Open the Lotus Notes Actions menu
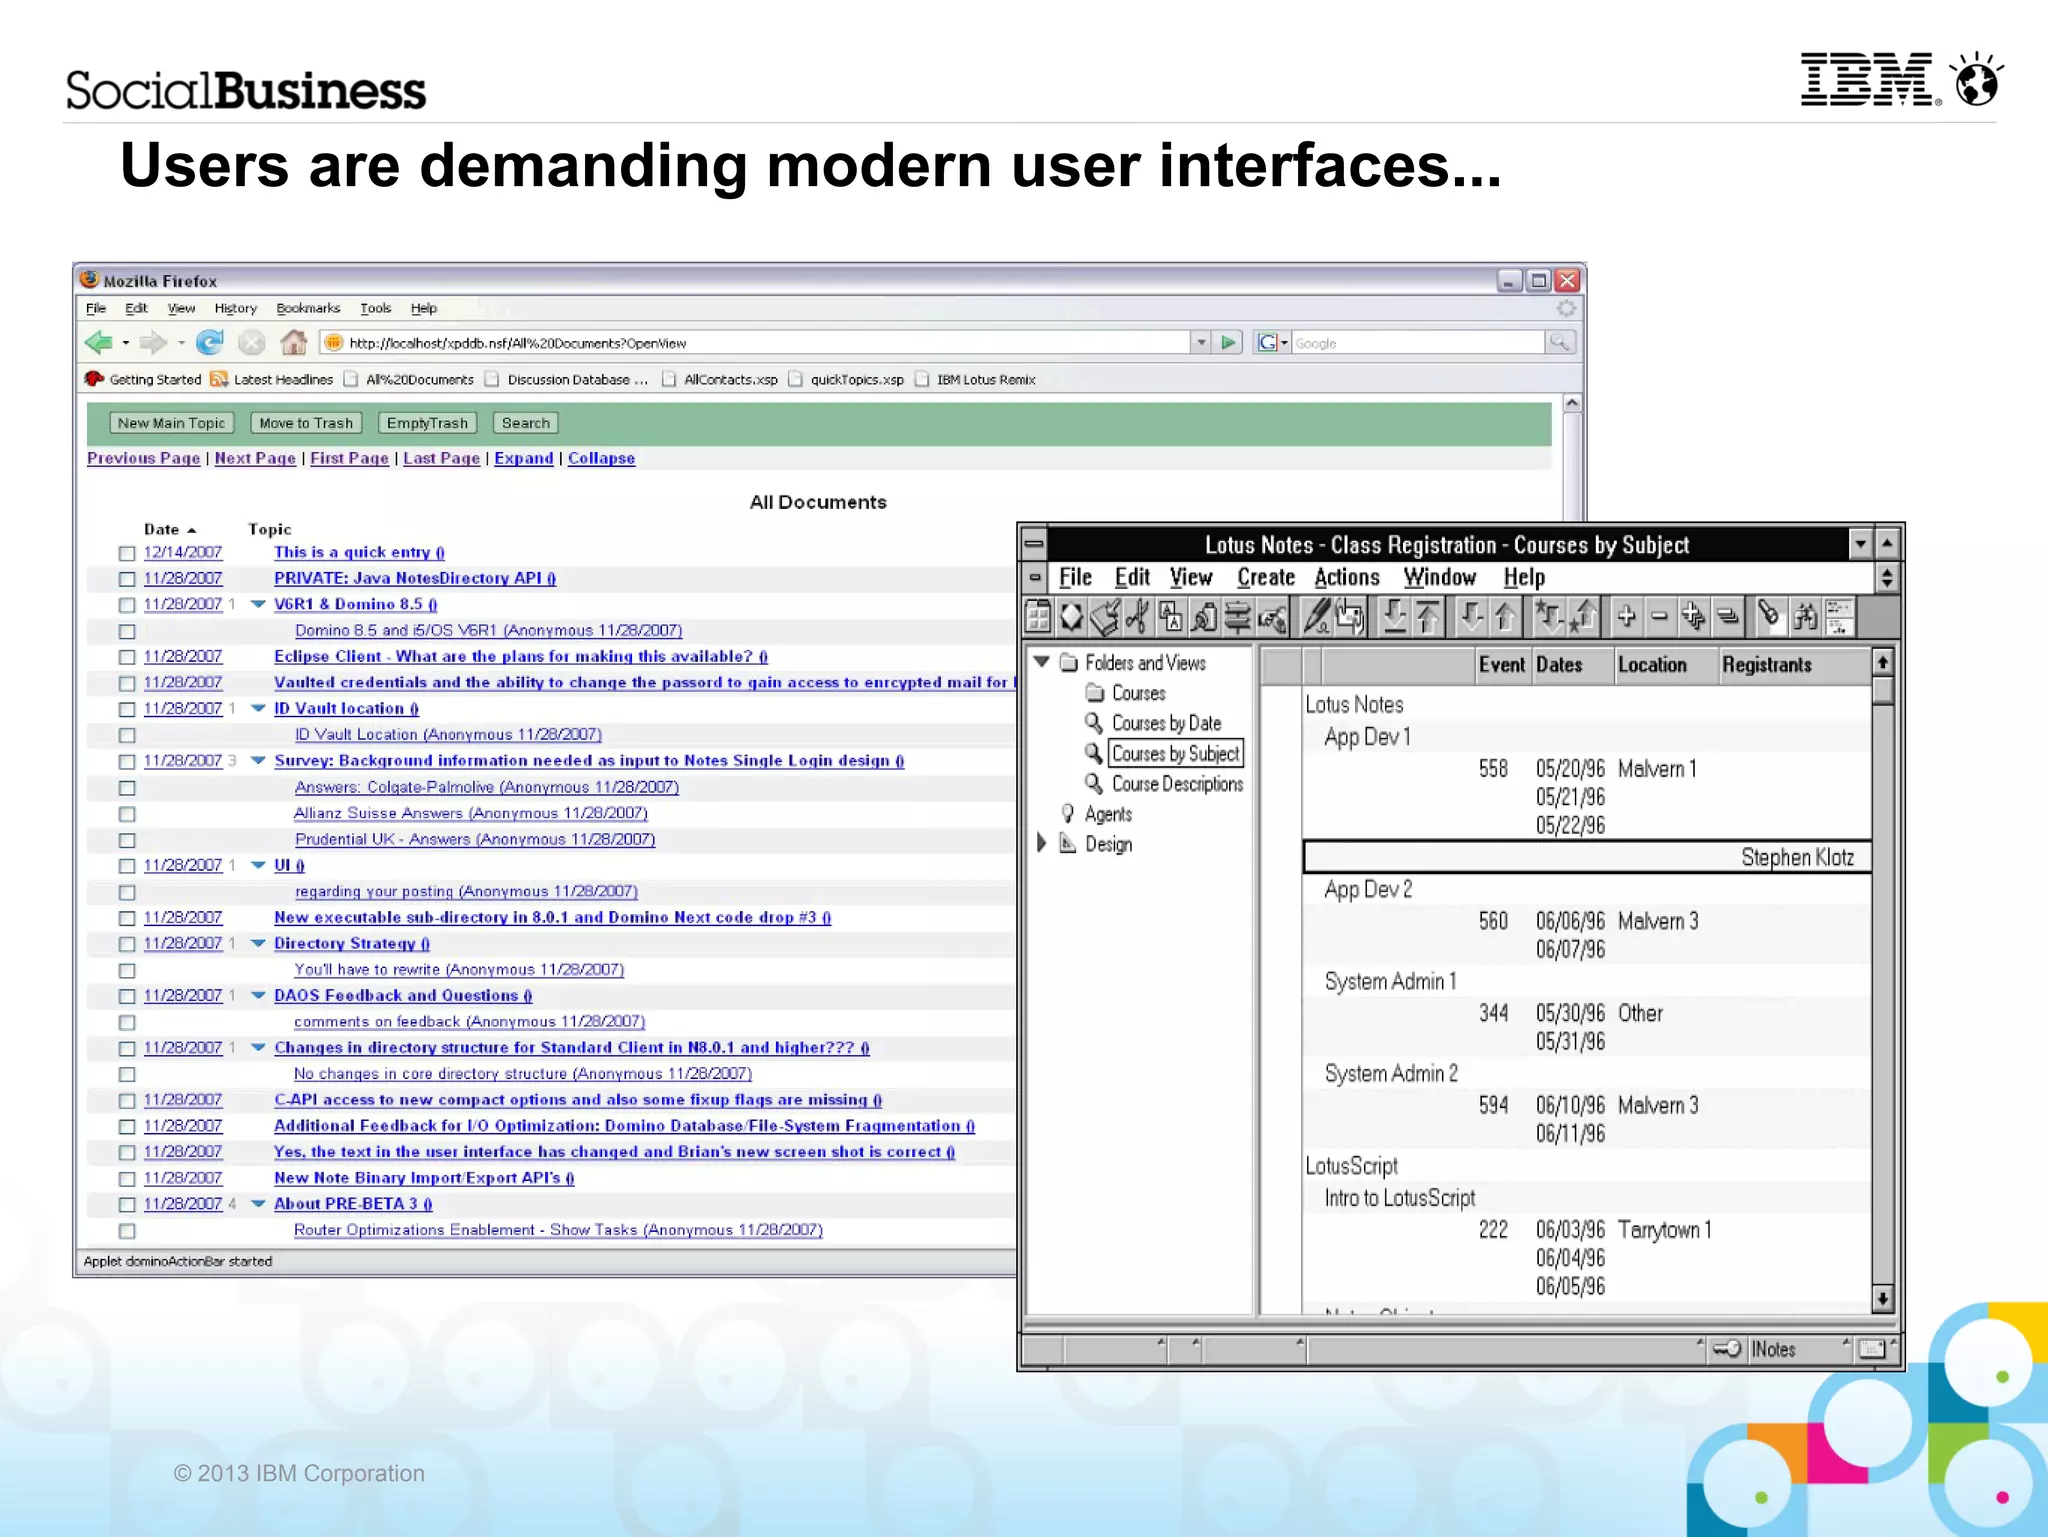2048x1537 pixels. tap(1346, 577)
